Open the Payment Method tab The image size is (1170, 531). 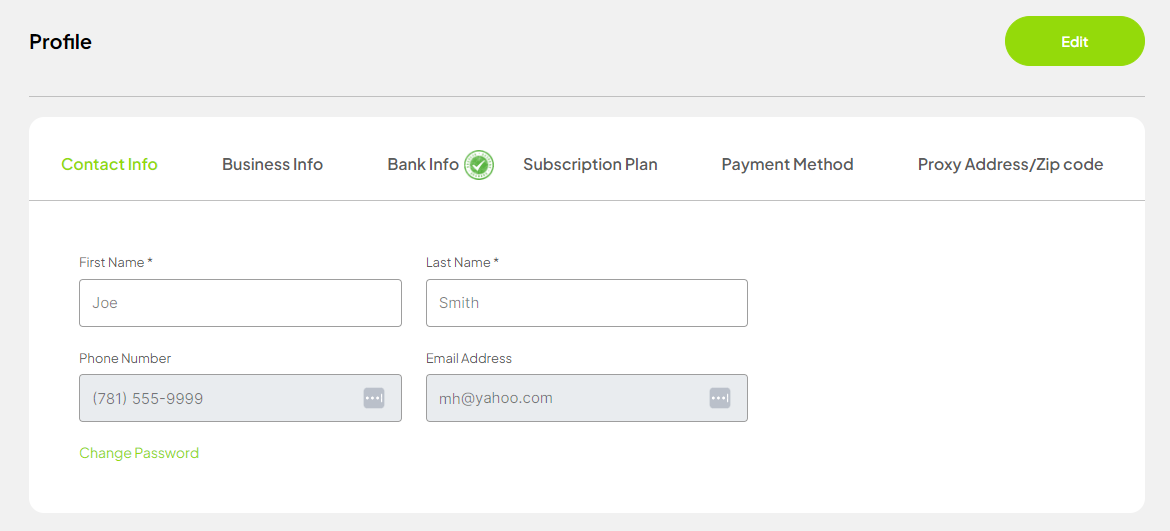(787, 164)
